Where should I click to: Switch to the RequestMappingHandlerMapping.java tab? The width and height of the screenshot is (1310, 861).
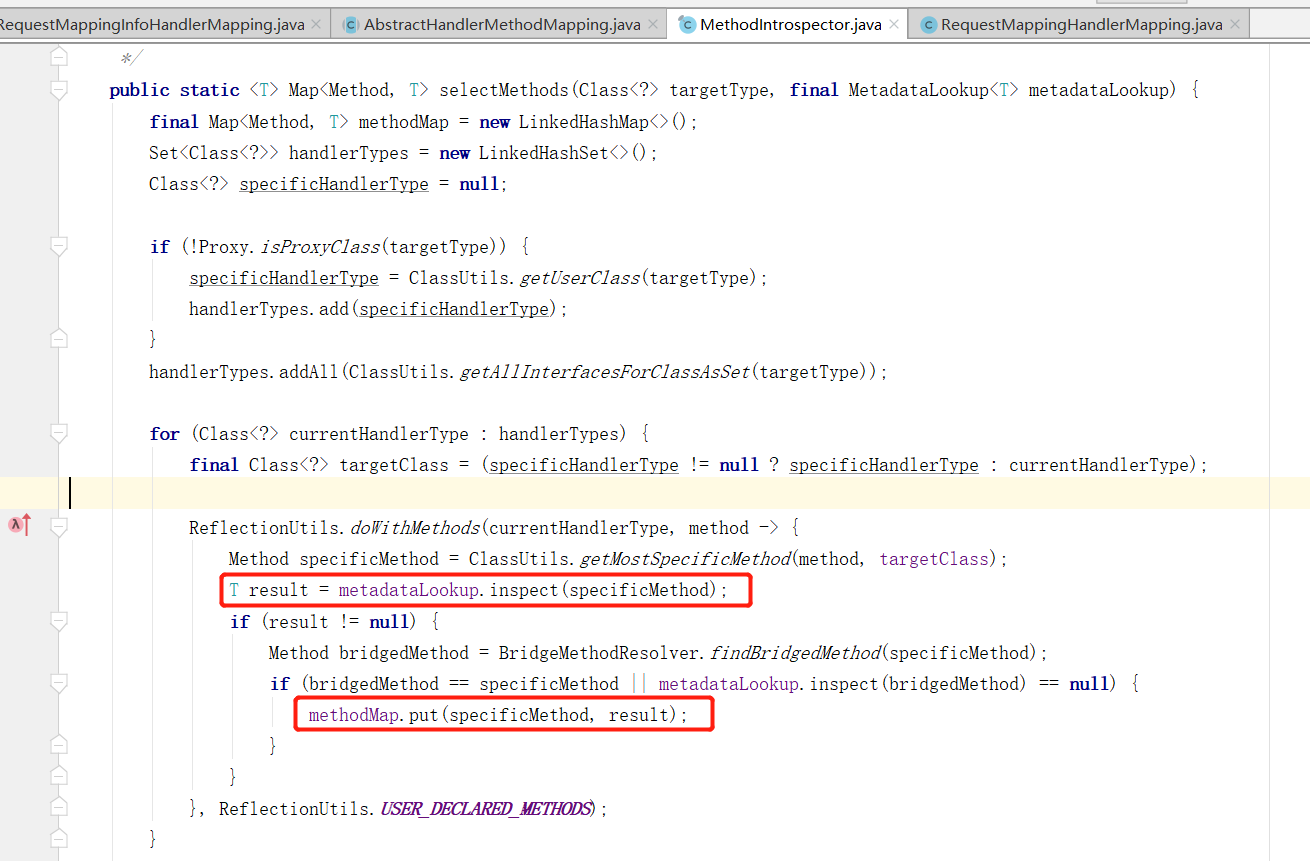tap(1080, 24)
